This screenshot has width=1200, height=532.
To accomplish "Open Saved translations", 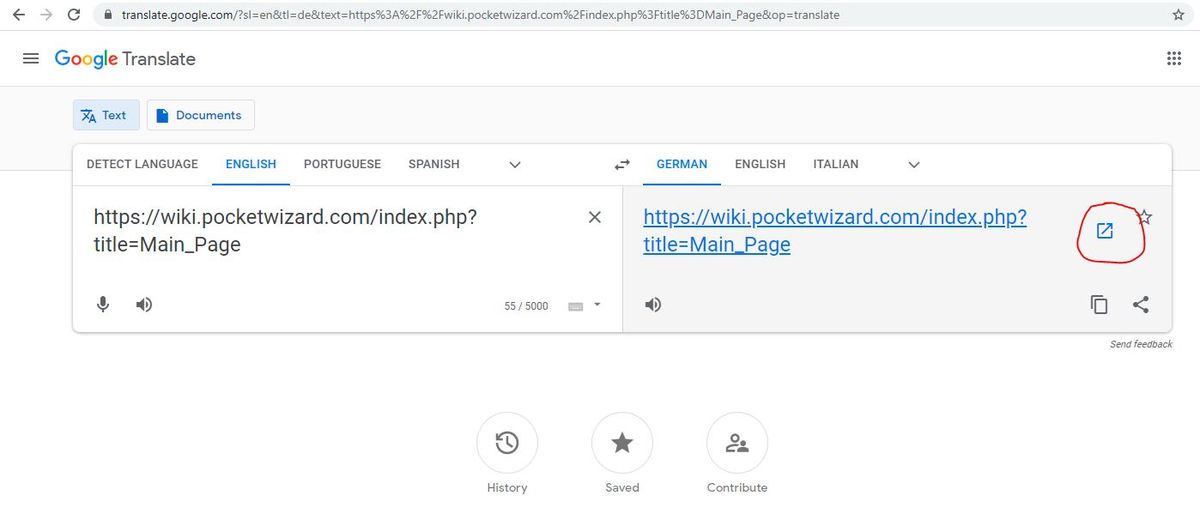I will [622, 443].
